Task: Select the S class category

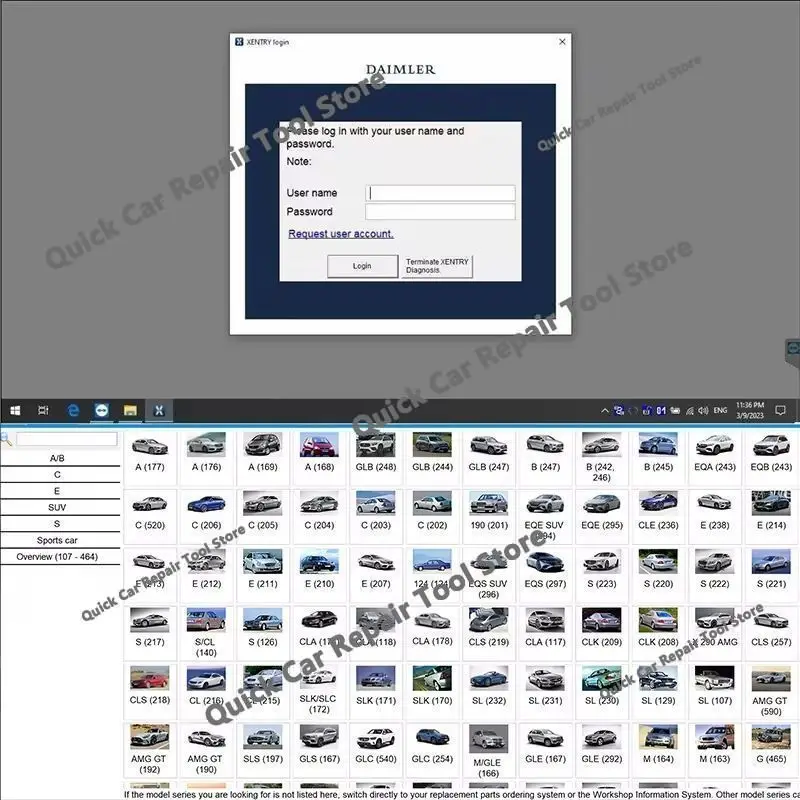Action: pyautogui.click(x=57, y=523)
